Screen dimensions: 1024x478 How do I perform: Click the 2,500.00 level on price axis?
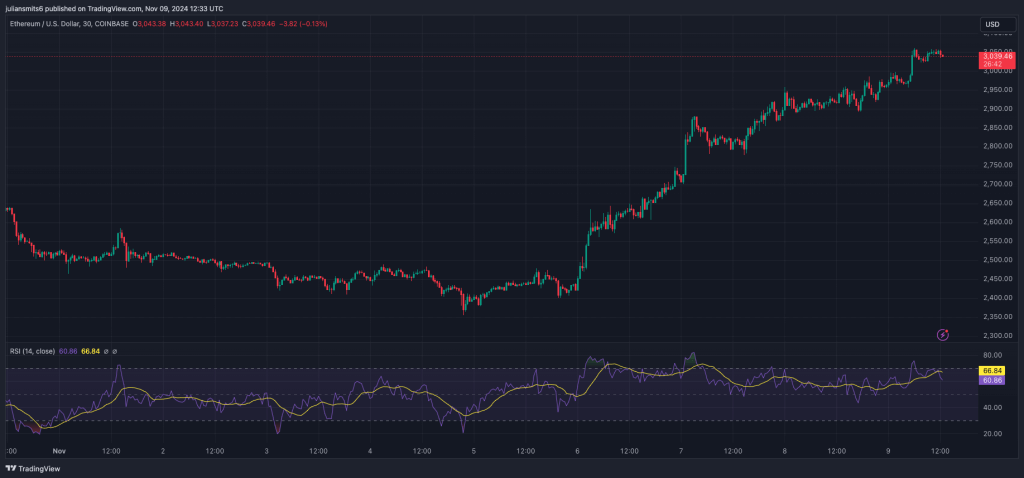[996, 260]
